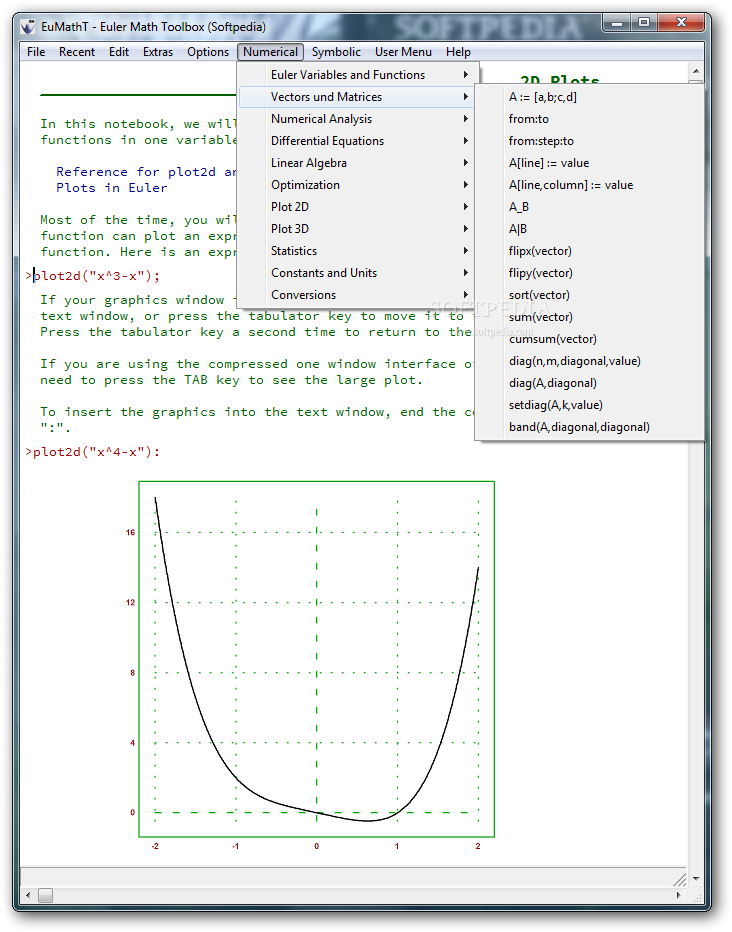Expand Constants and Units submenu

tap(356, 273)
